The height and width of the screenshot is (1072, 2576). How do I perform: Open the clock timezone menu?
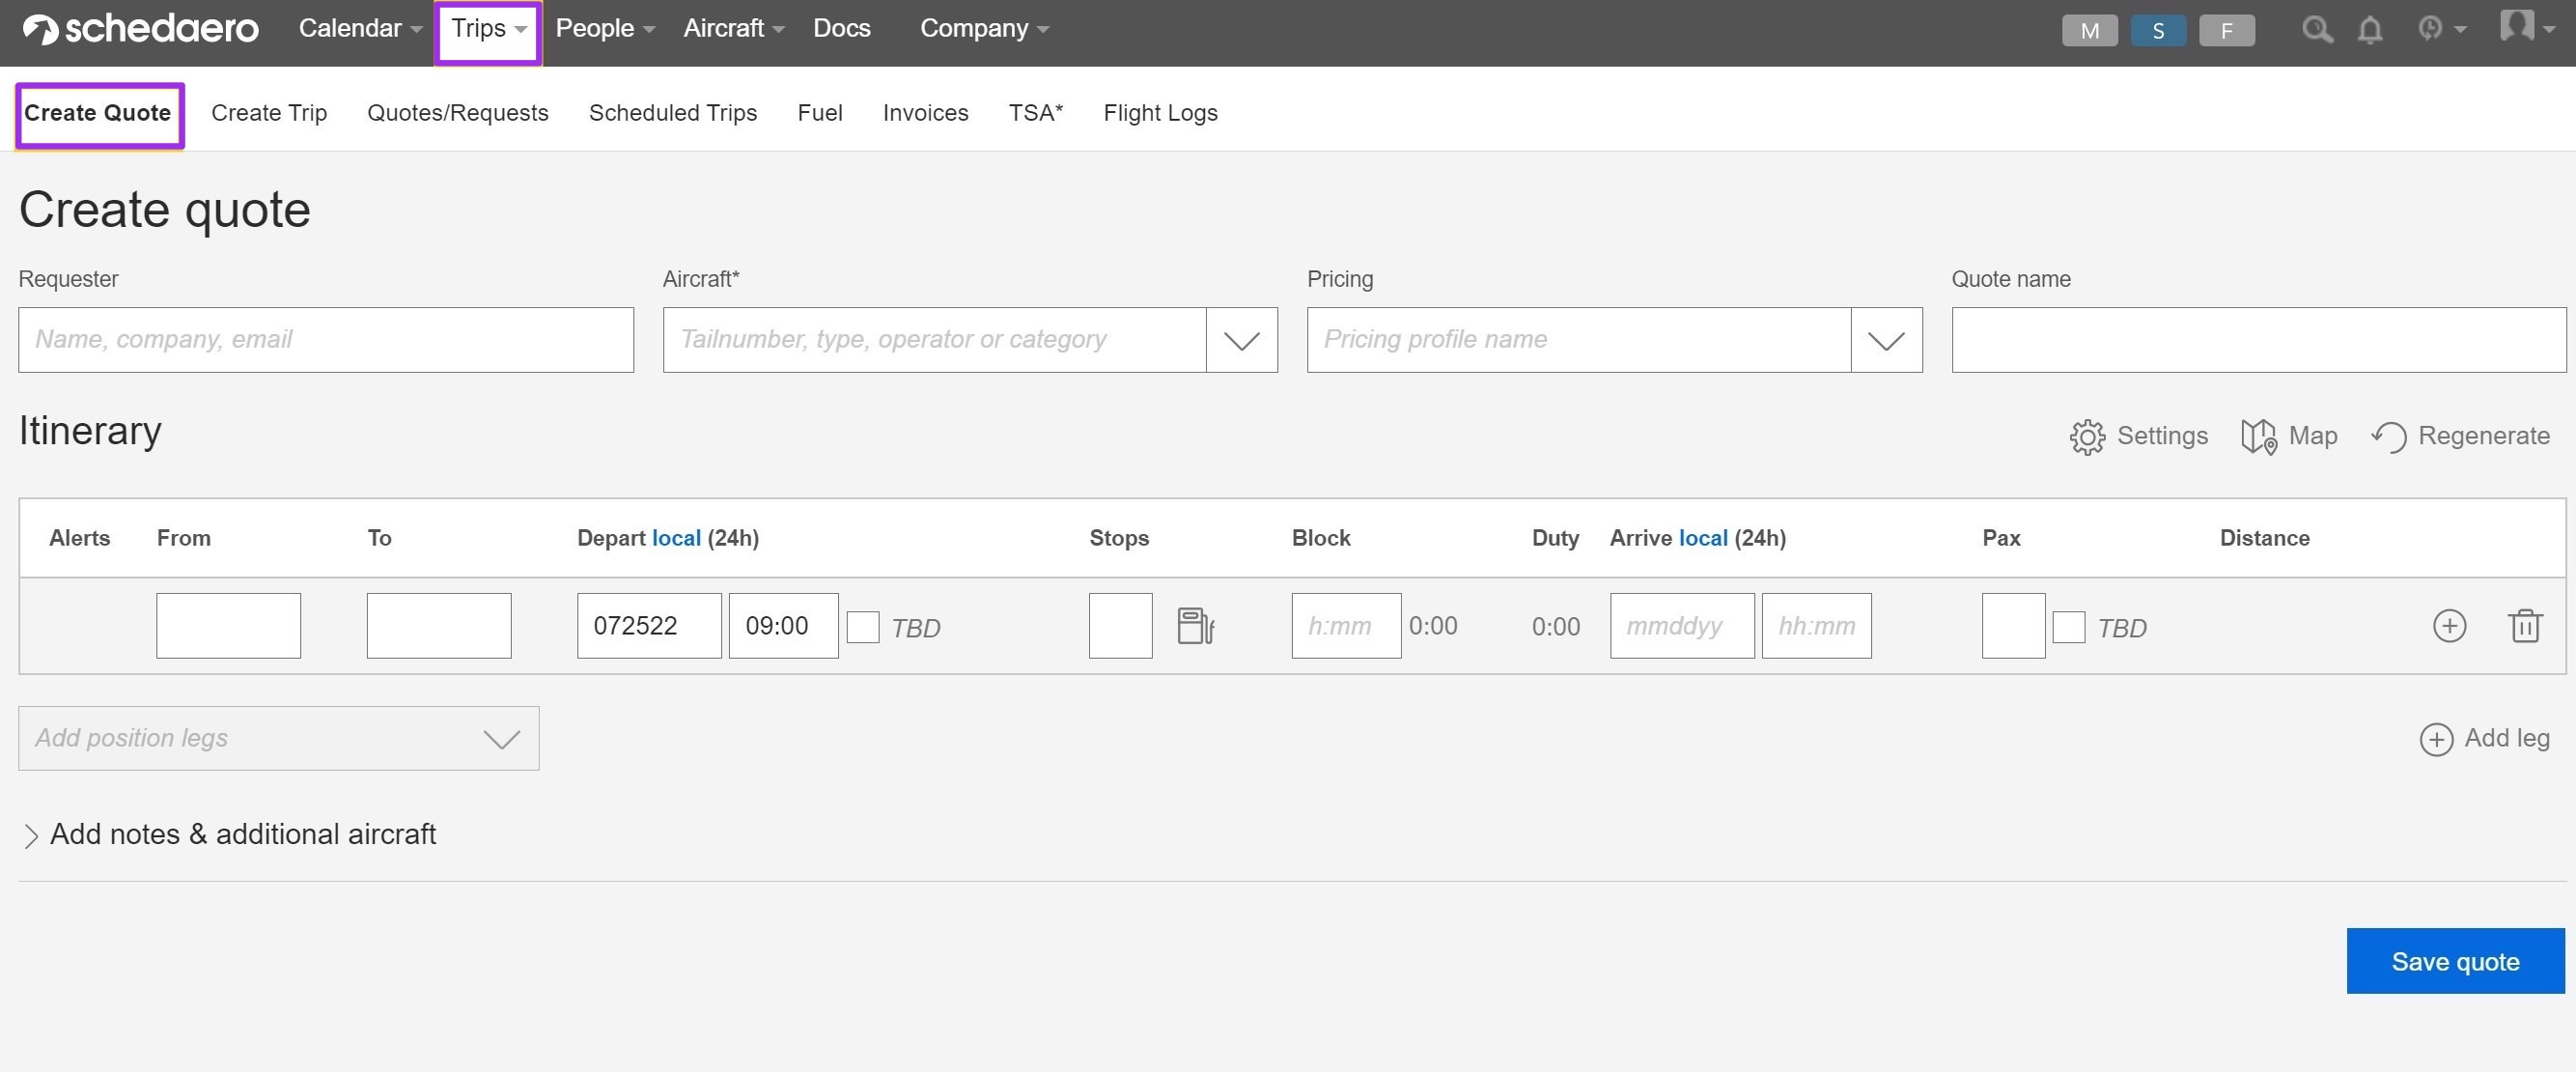click(2440, 28)
